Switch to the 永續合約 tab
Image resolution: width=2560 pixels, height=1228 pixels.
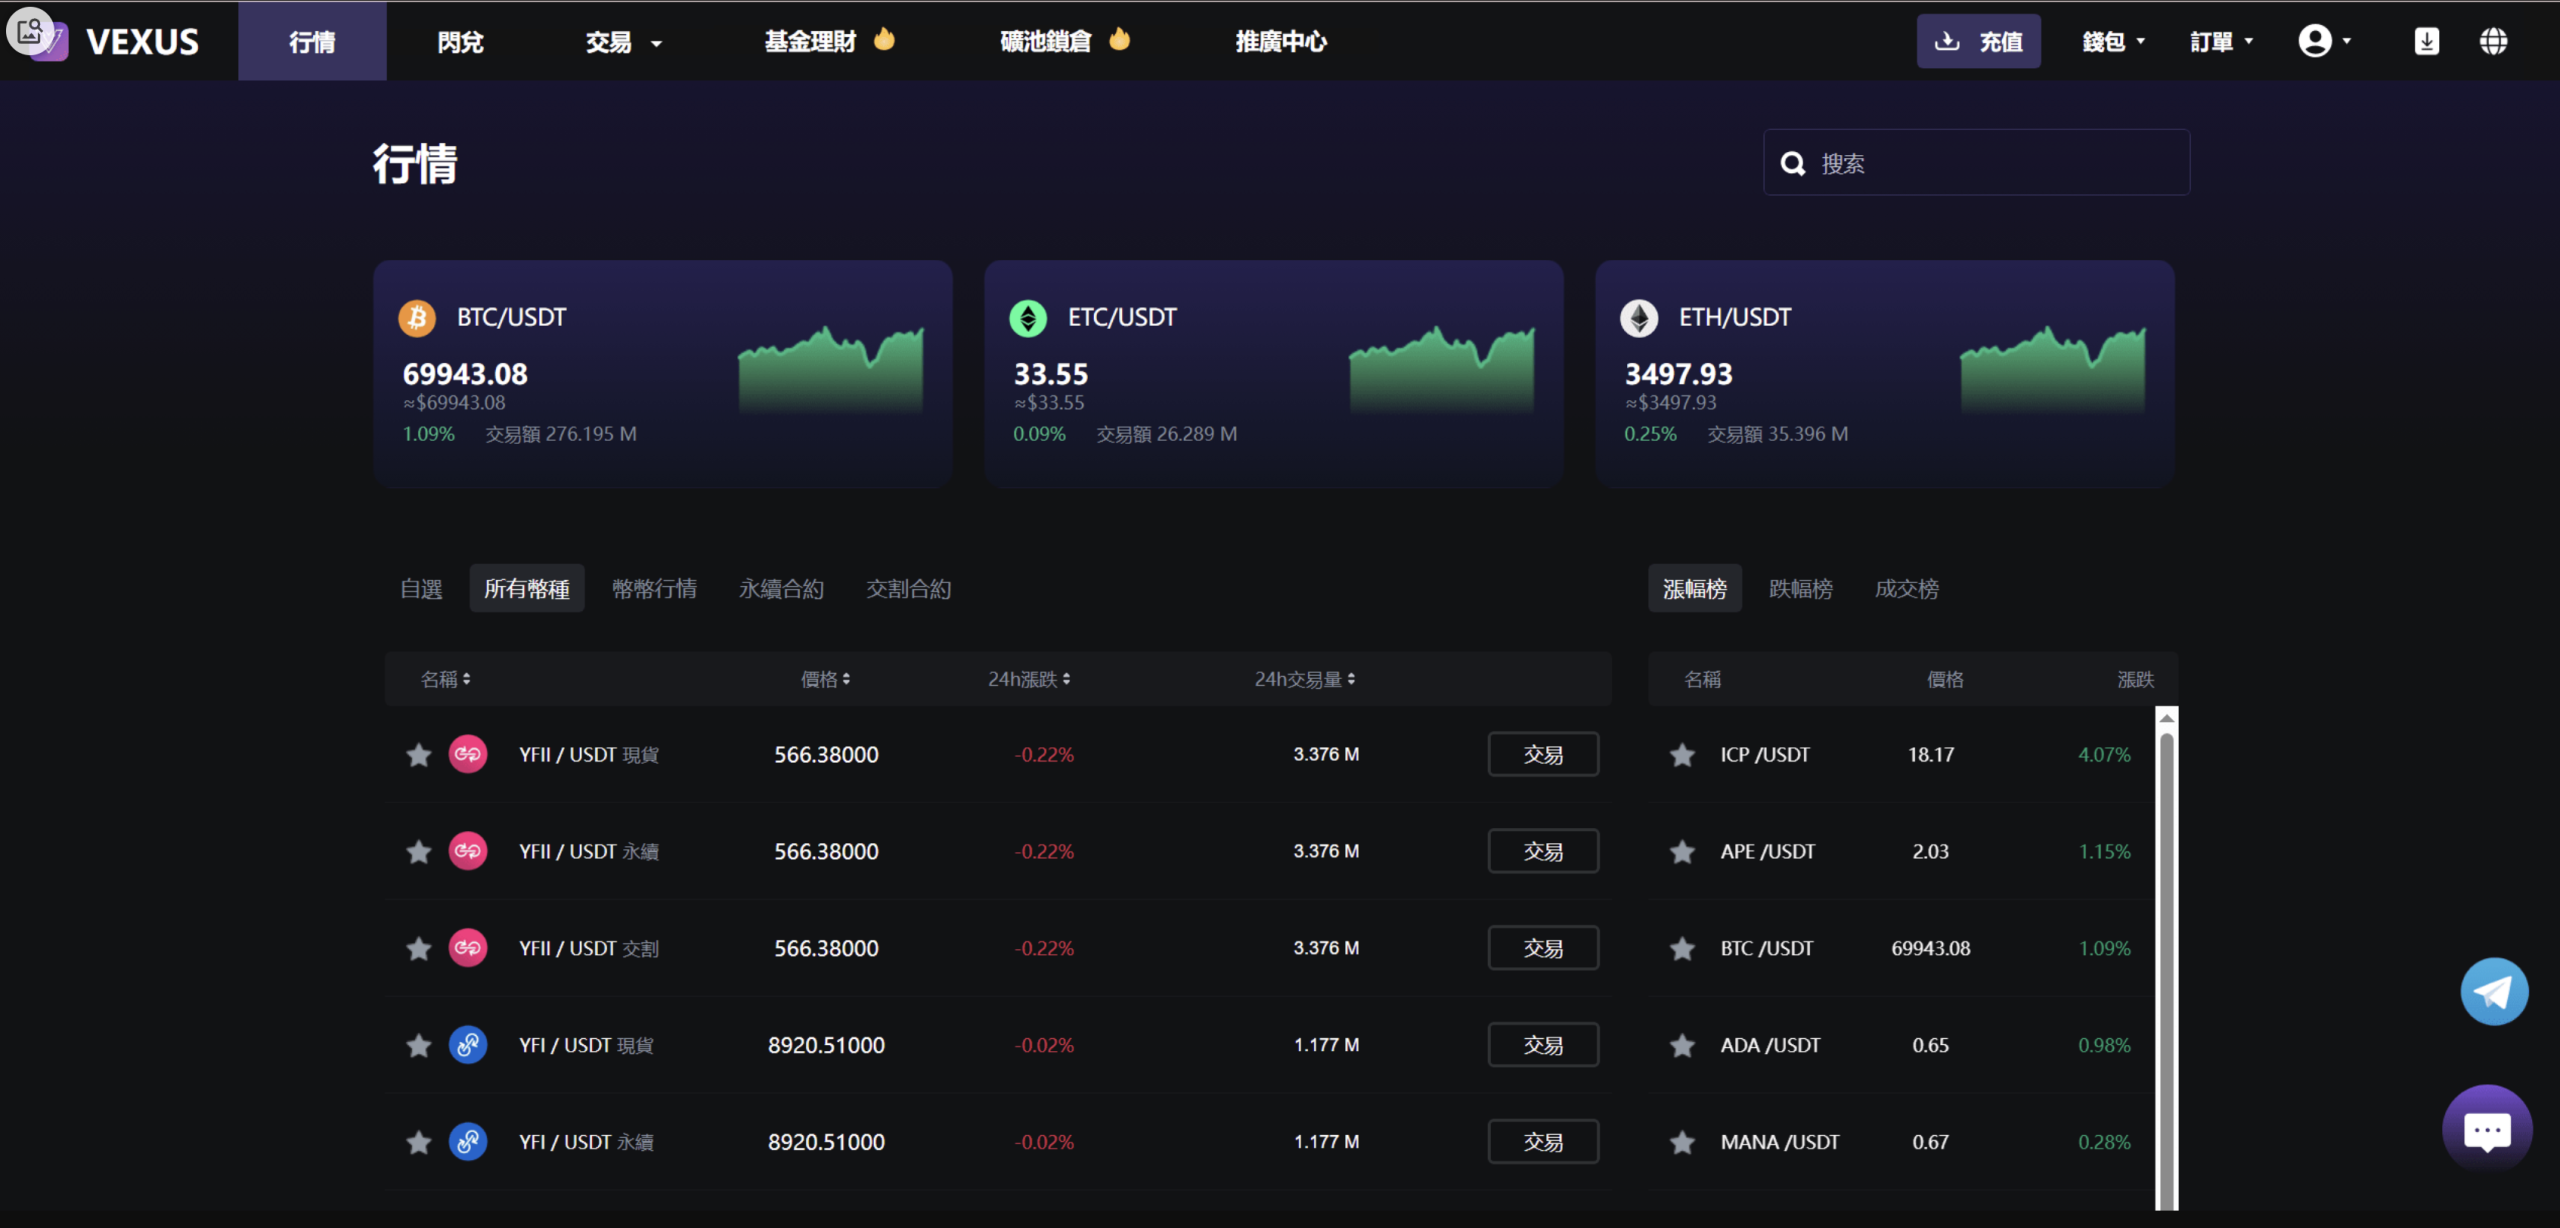(x=781, y=589)
